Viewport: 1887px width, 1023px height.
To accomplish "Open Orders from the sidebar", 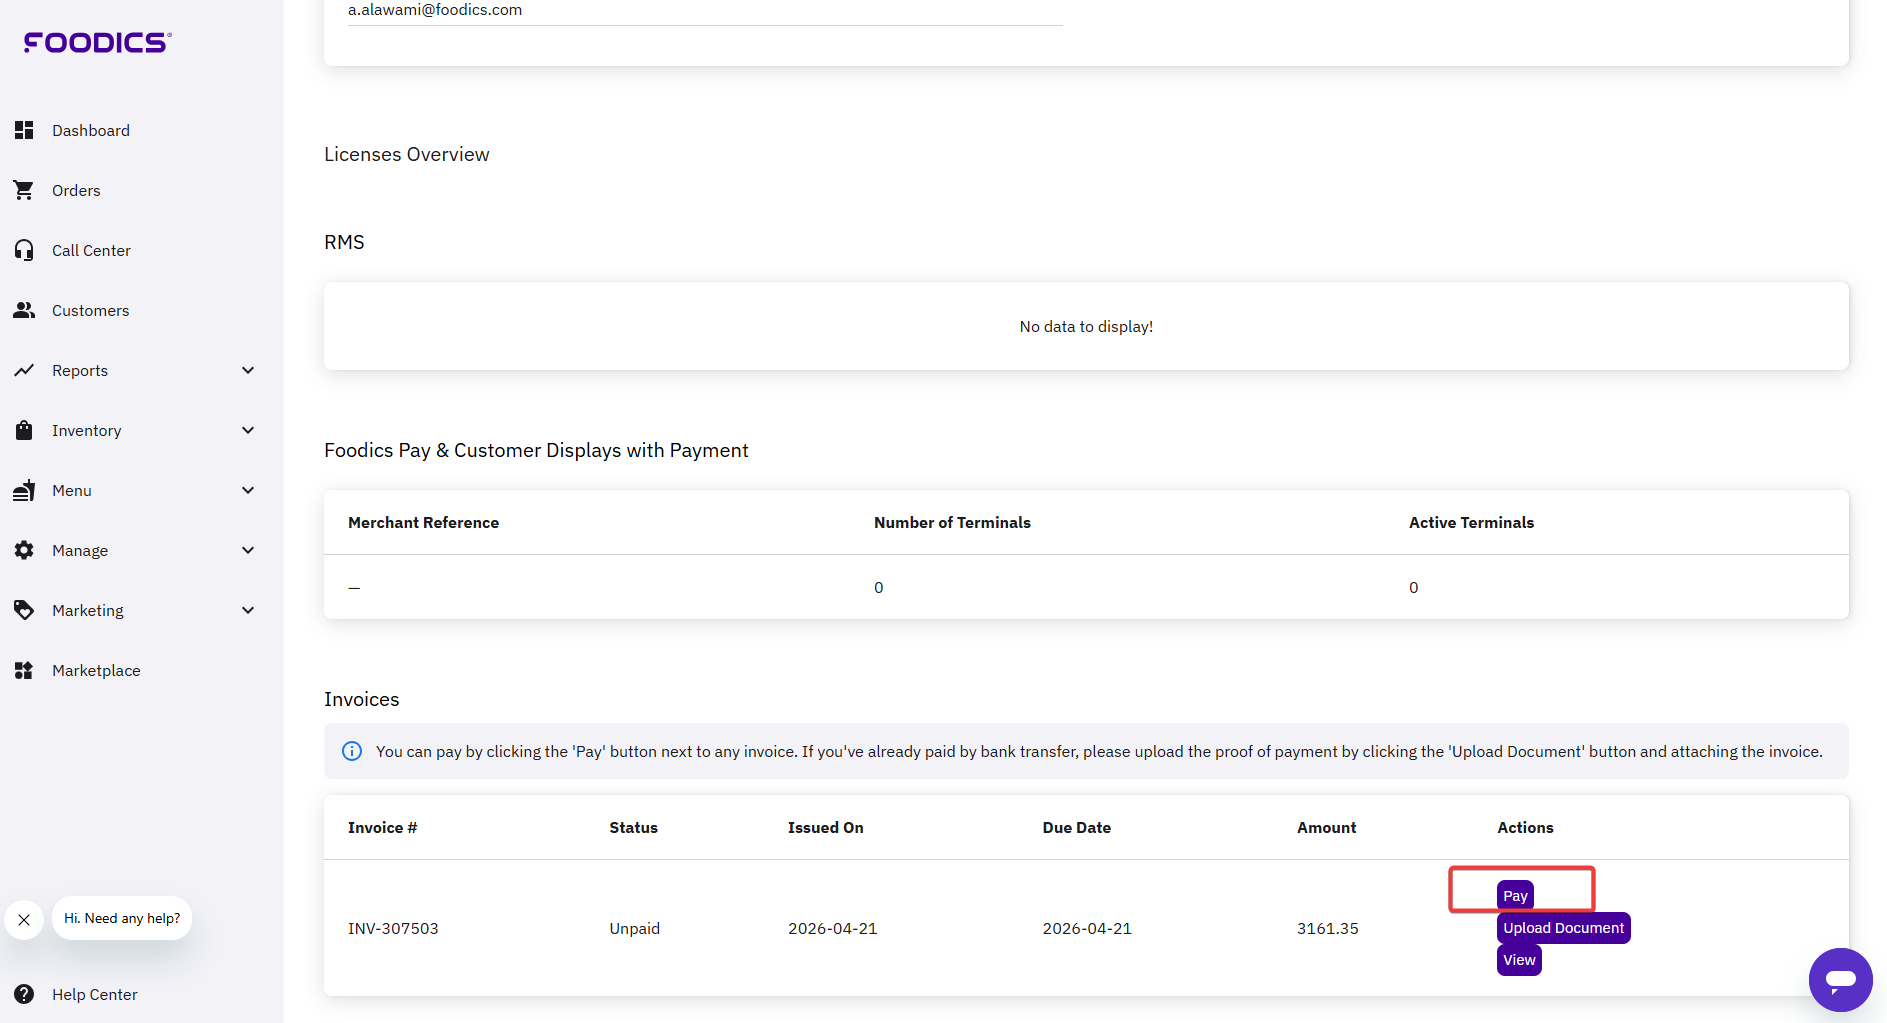I will pos(76,190).
